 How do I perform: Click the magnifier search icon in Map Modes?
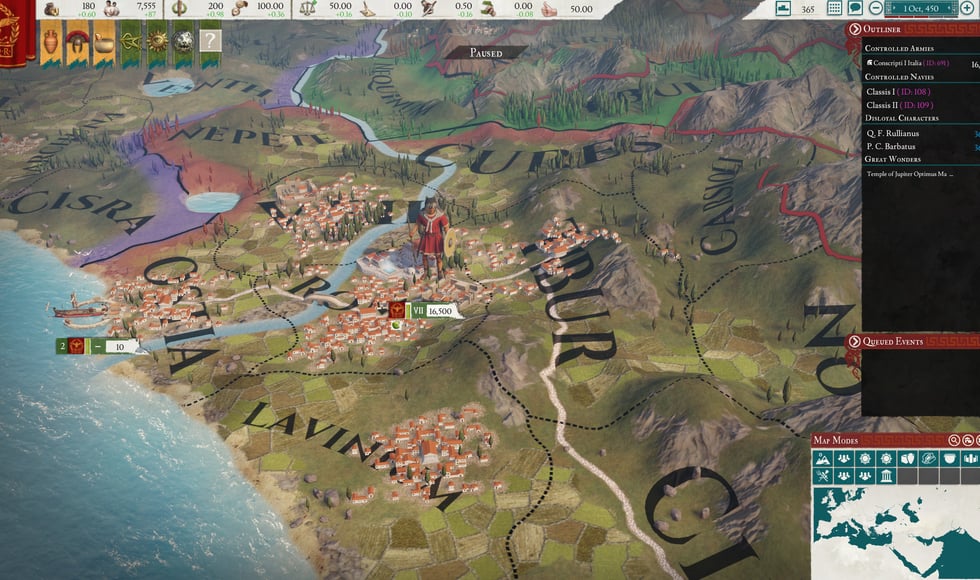coord(954,440)
